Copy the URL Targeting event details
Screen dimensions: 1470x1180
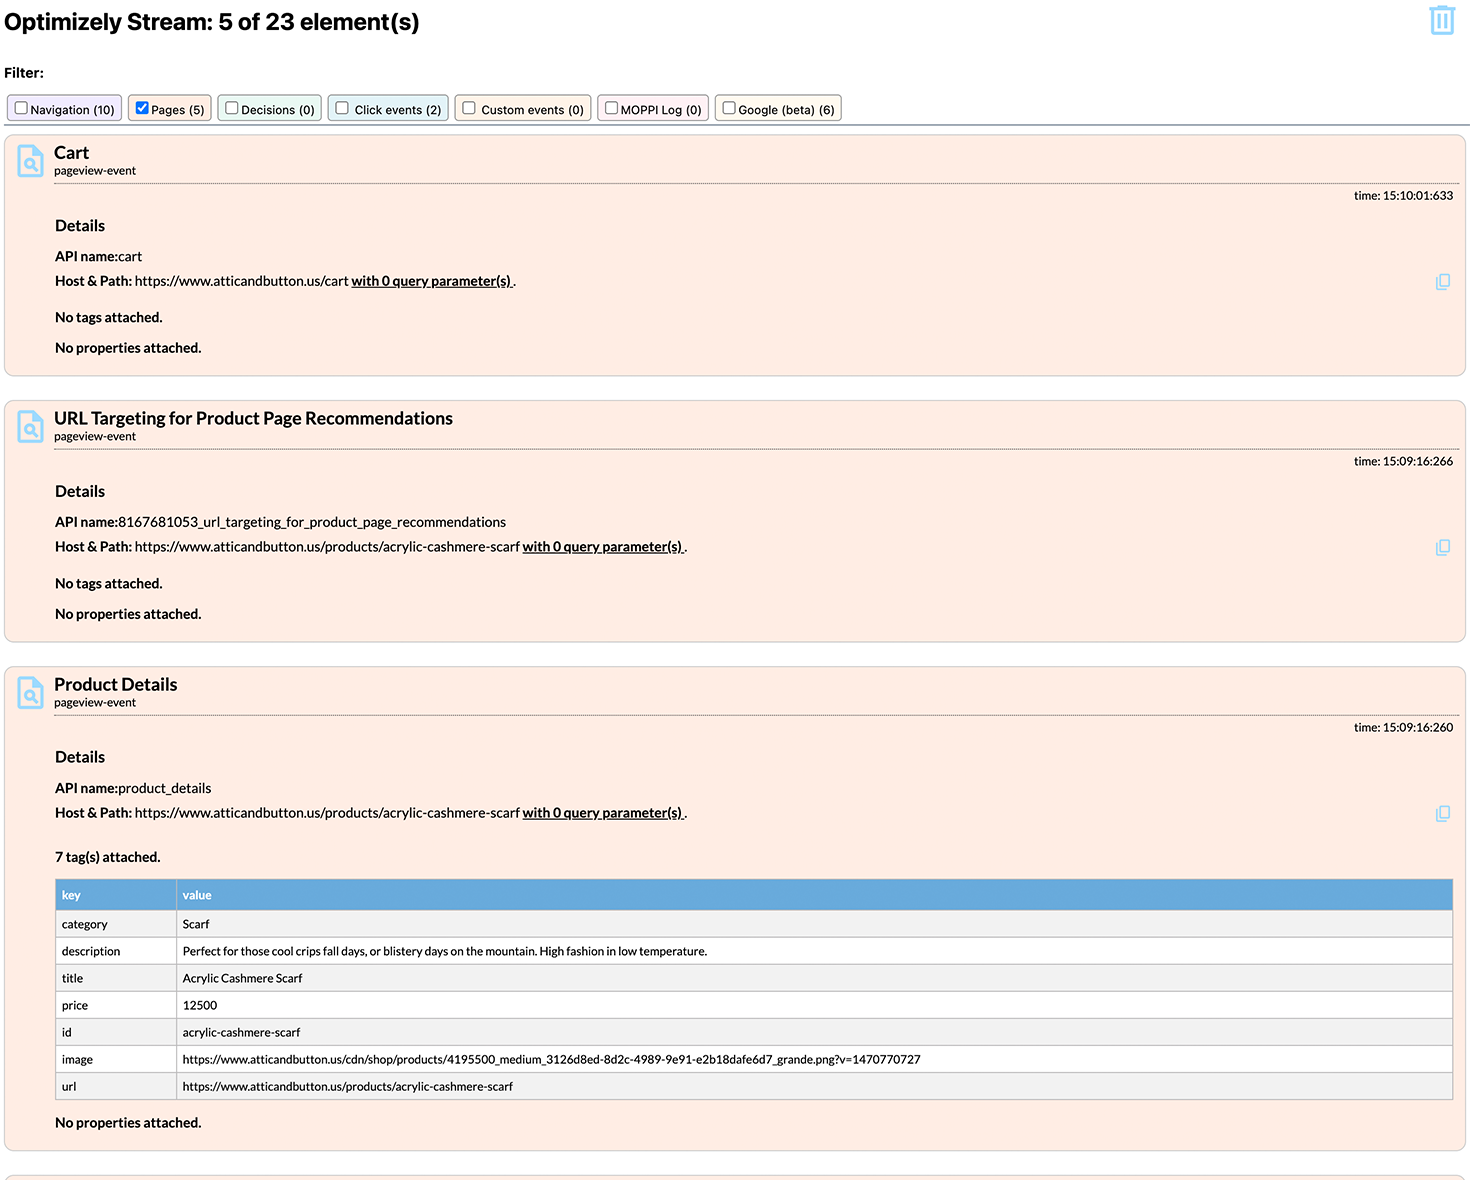[1442, 548]
